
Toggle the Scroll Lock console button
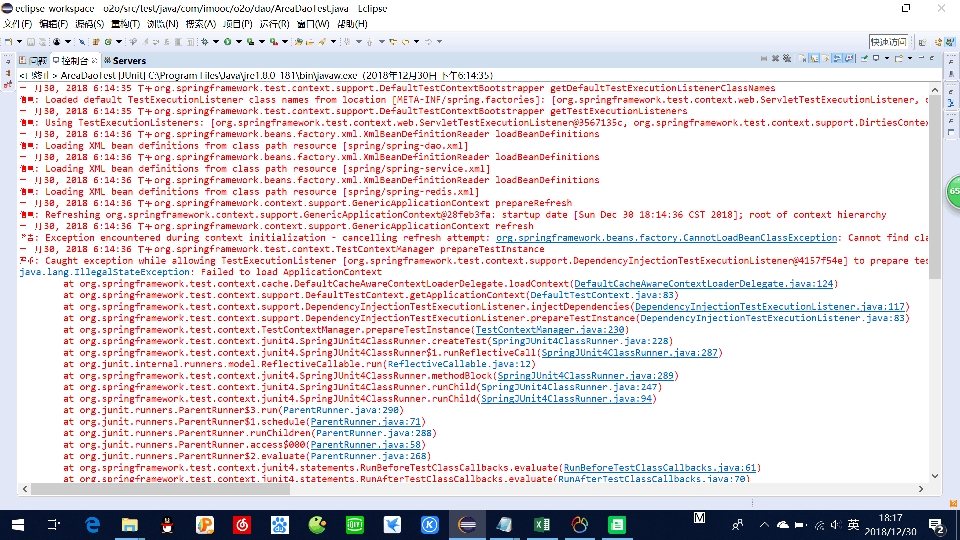pos(814,58)
